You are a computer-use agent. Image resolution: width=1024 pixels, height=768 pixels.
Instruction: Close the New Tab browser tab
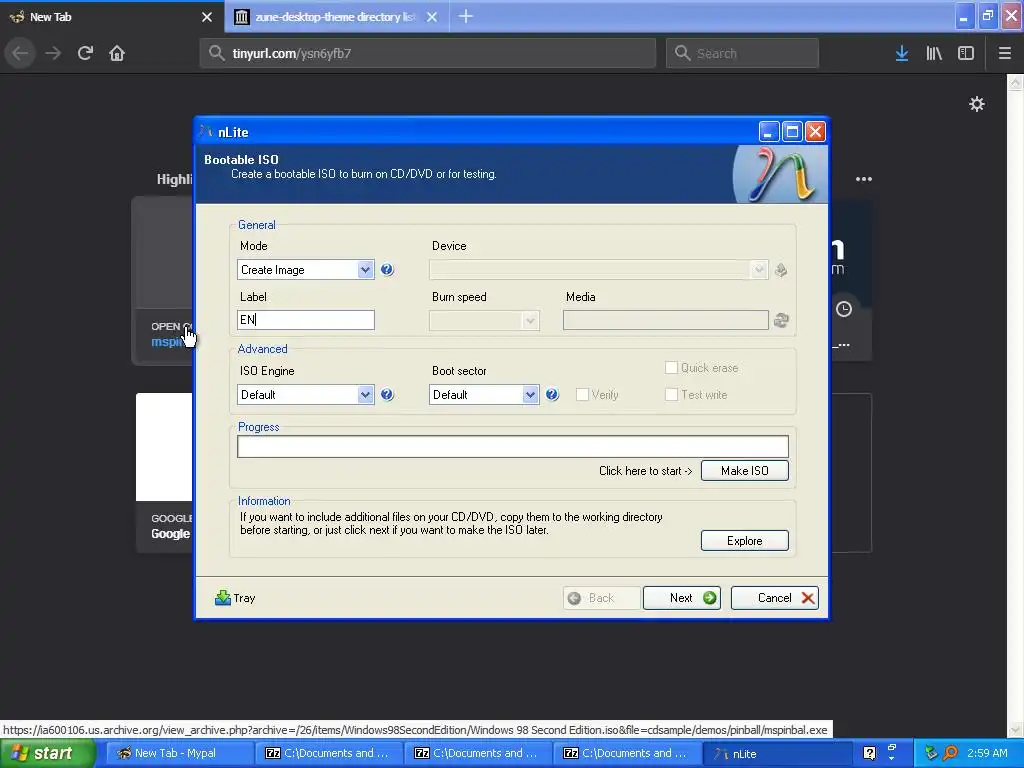207,17
